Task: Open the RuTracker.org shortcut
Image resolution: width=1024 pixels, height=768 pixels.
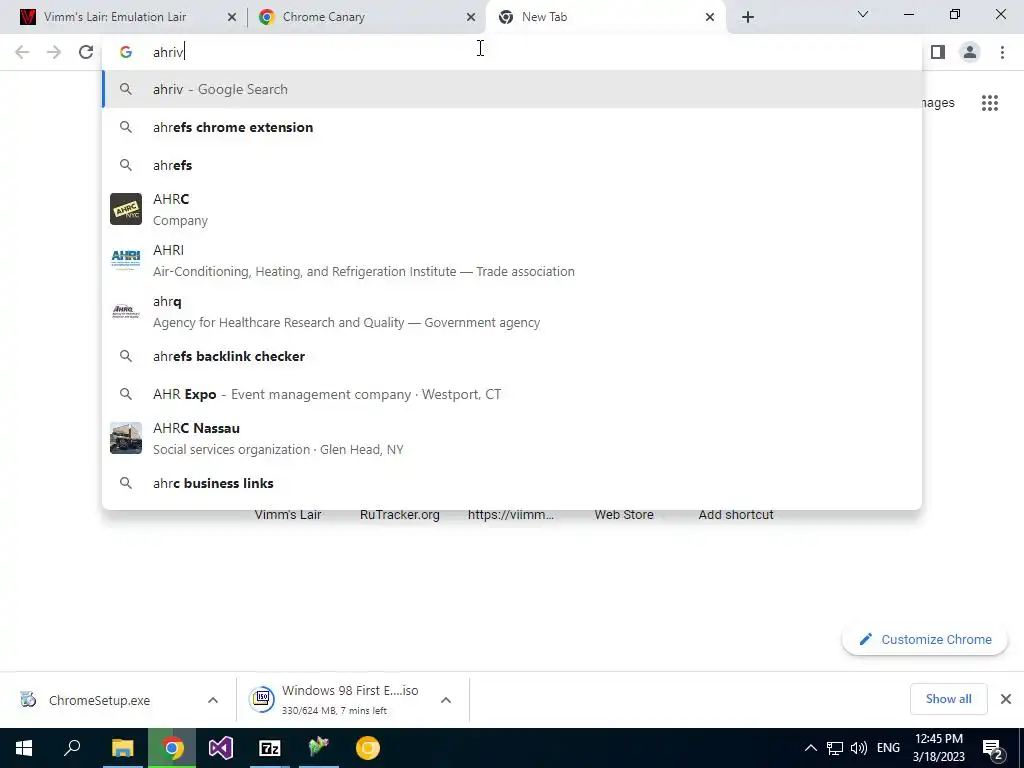Action: pyautogui.click(x=400, y=515)
